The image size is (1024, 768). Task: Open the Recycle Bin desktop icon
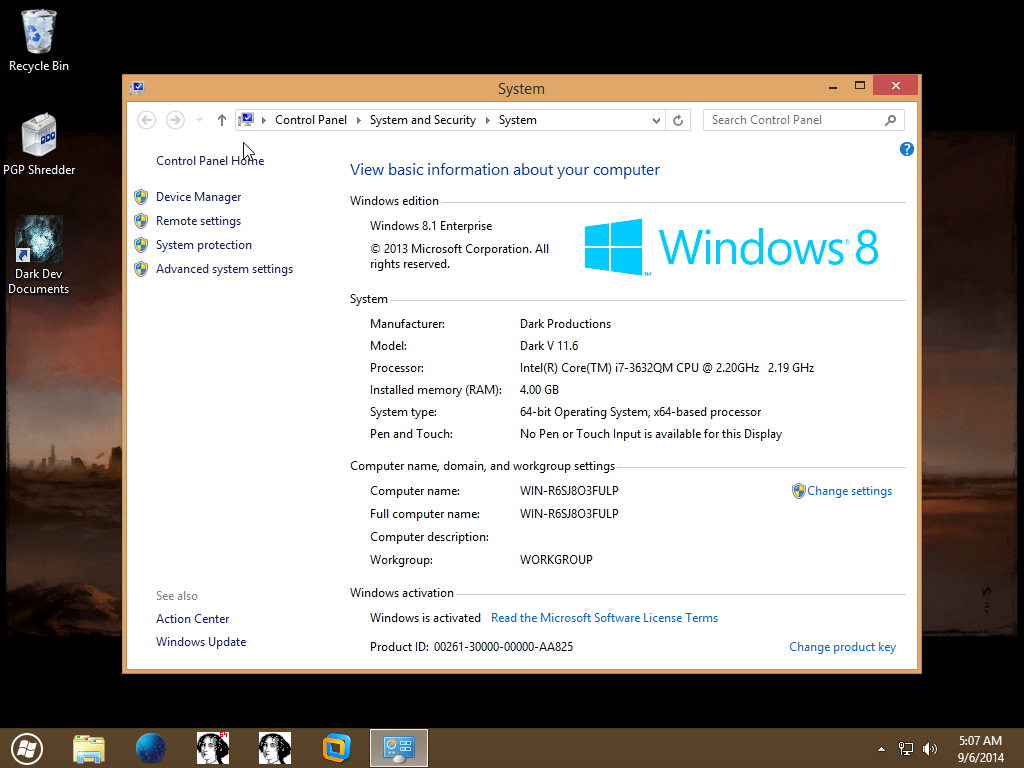[39, 40]
